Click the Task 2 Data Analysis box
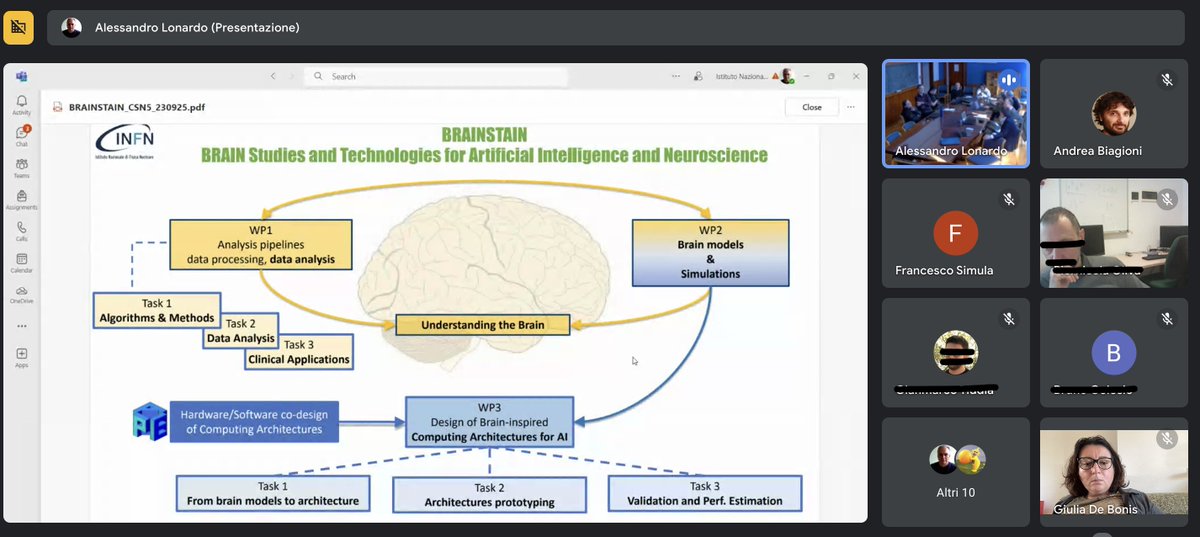 [240, 331]
